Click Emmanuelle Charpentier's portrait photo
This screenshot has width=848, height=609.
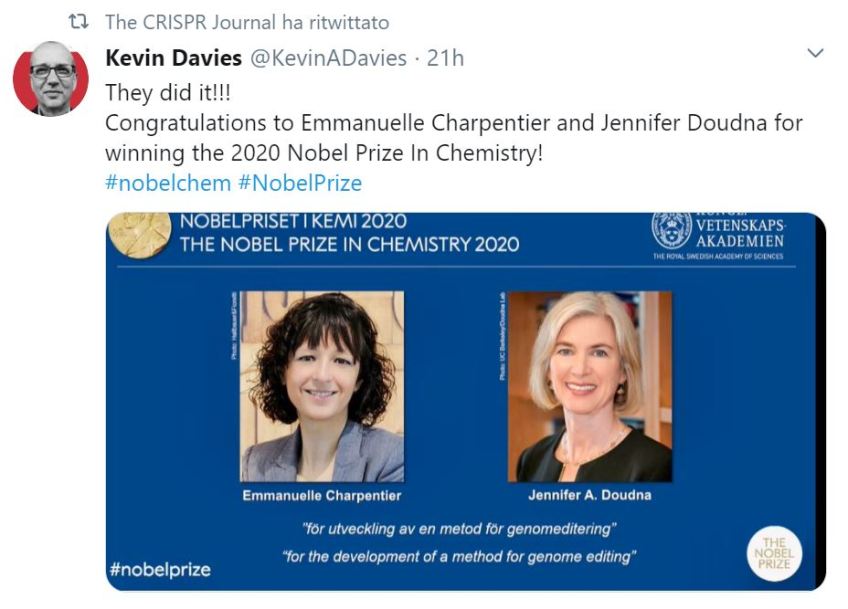[322, 386]
